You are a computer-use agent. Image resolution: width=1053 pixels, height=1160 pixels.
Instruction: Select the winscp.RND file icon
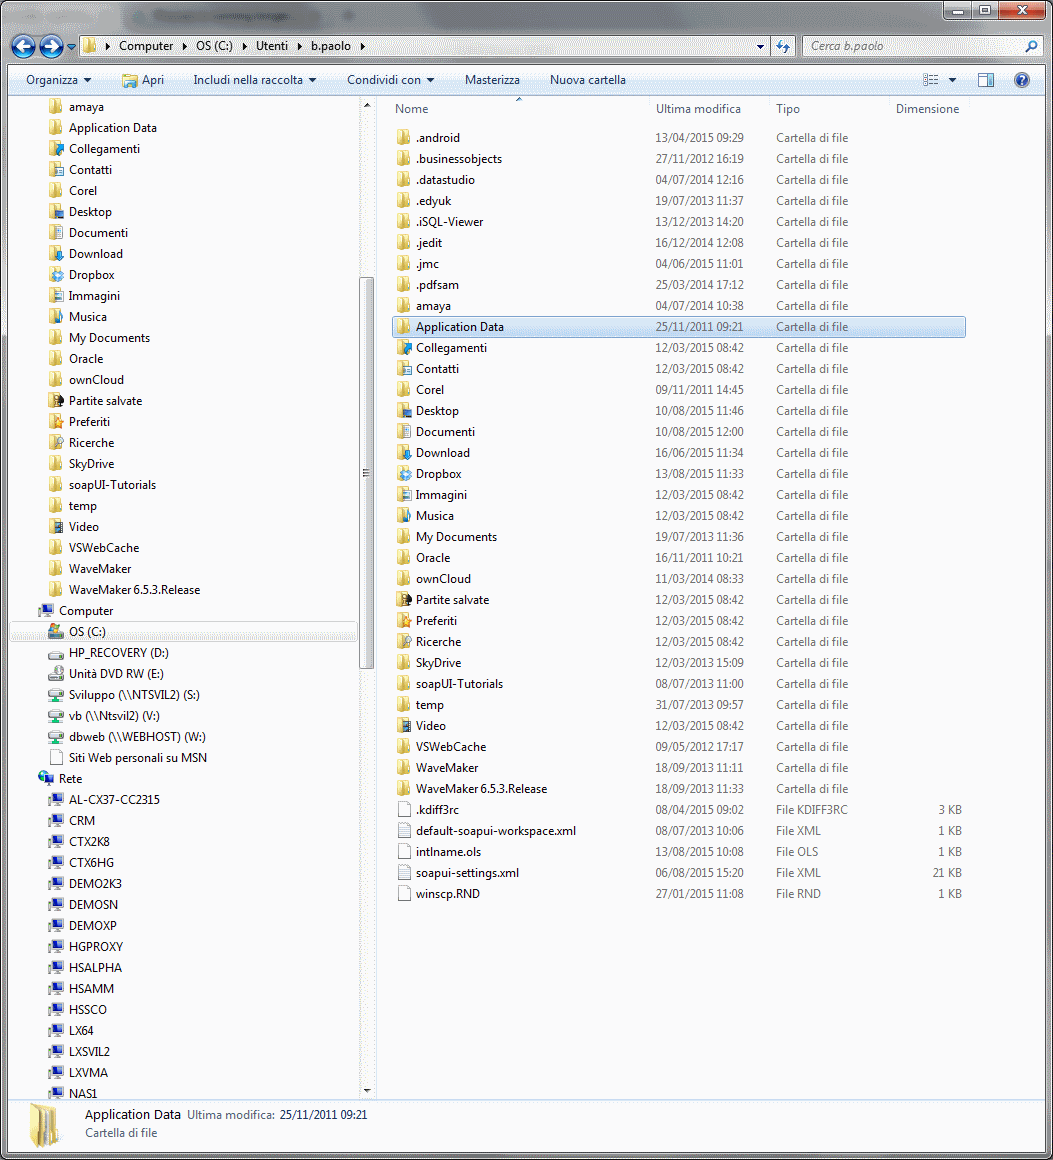pyautogui.click(x=404, y=894)
